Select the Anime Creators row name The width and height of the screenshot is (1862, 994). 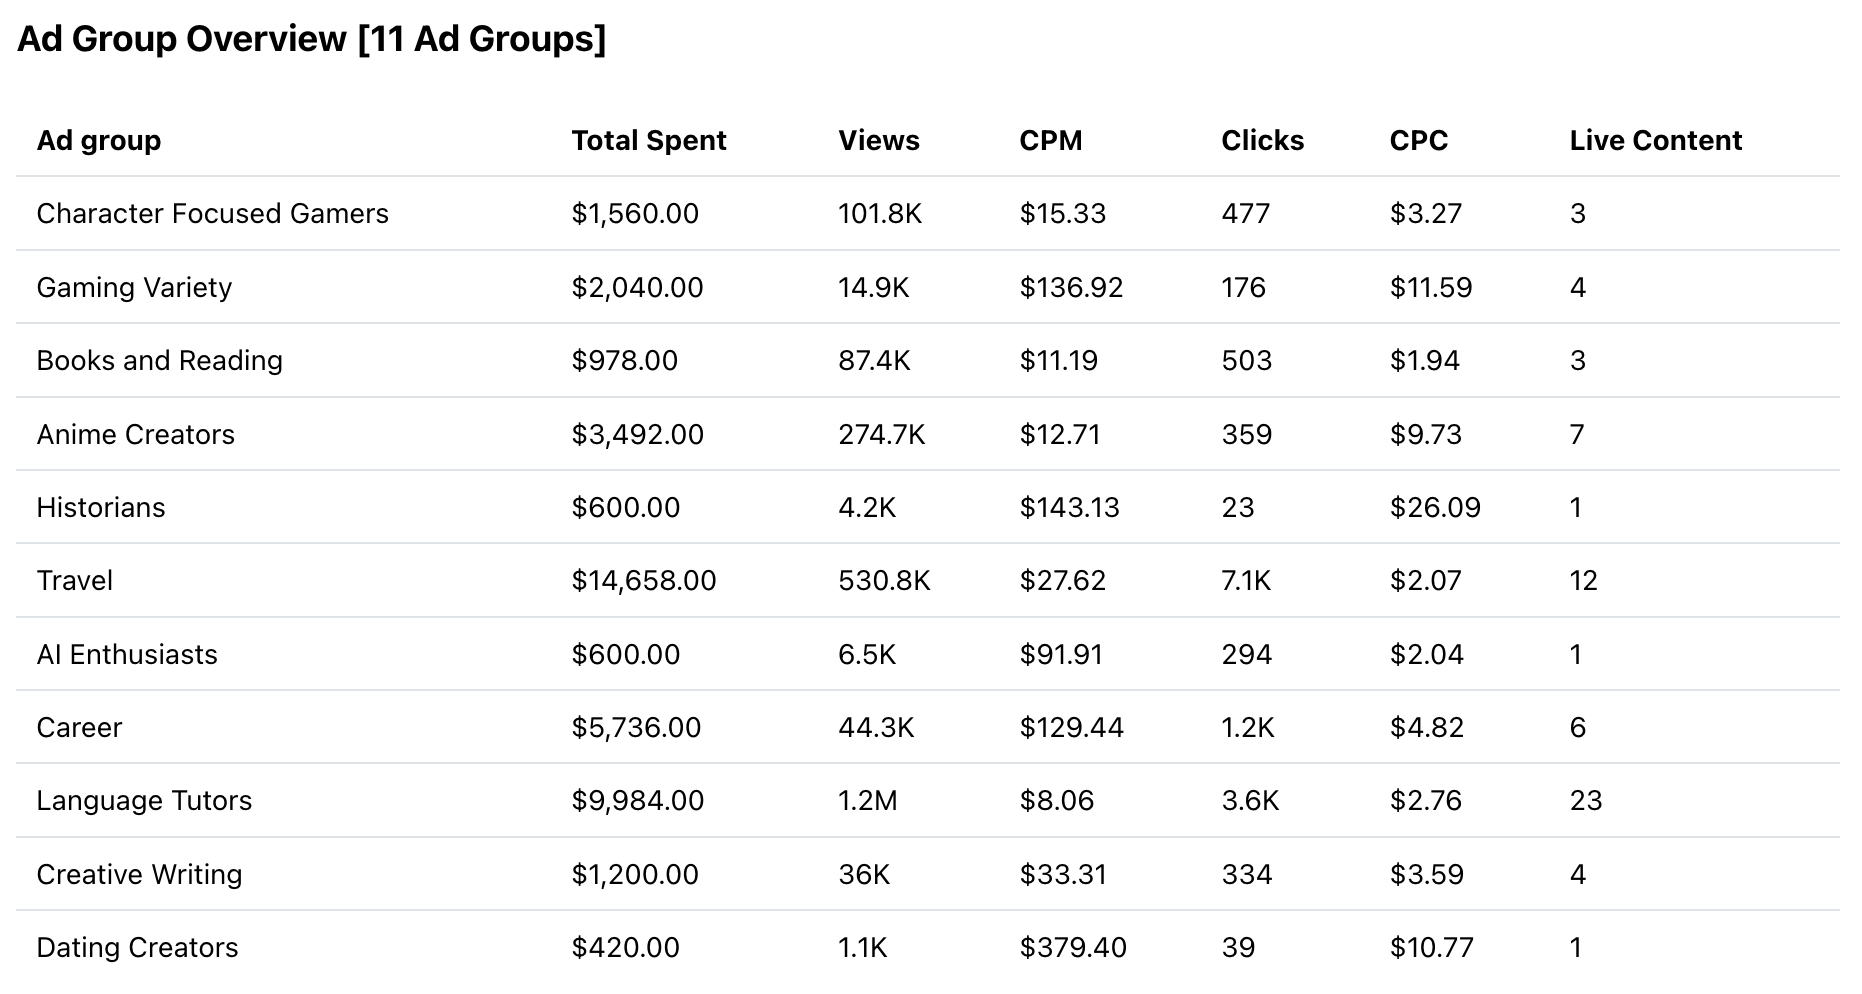(135, 435)
